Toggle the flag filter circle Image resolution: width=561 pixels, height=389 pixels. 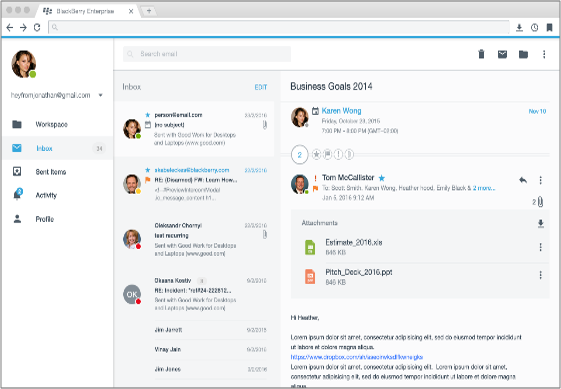coord(327,154)
